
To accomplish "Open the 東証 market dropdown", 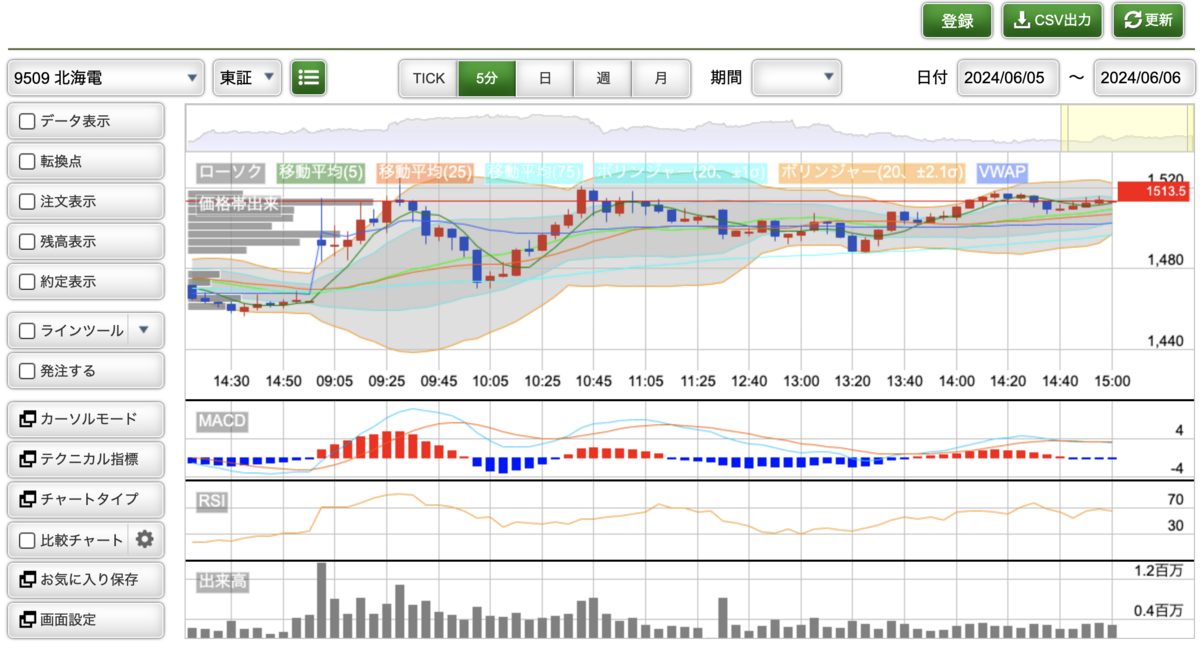I will tap(247, 78).
